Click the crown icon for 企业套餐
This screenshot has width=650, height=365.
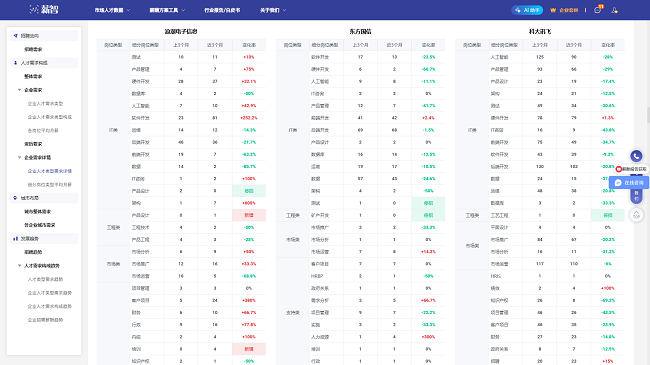(553, 10)
